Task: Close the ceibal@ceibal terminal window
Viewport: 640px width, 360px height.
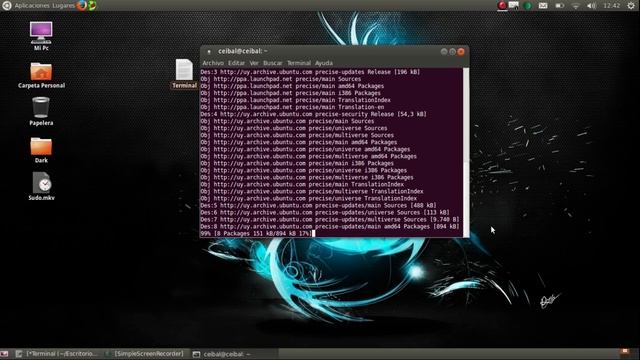Action: pyautogui.click(x=461, y=51)
